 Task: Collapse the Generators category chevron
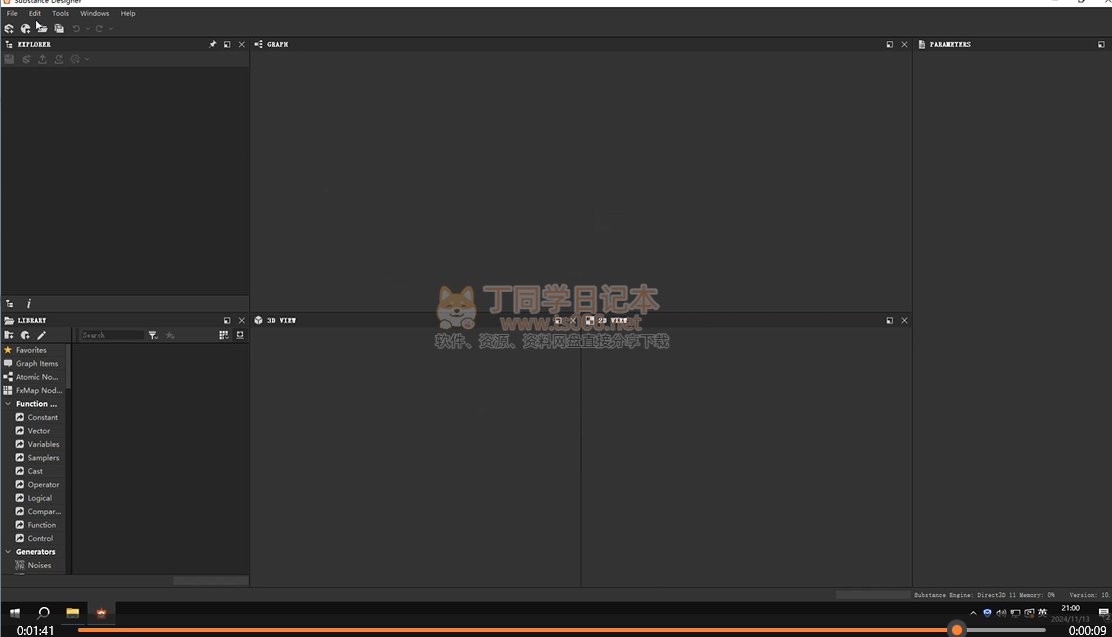8,552
